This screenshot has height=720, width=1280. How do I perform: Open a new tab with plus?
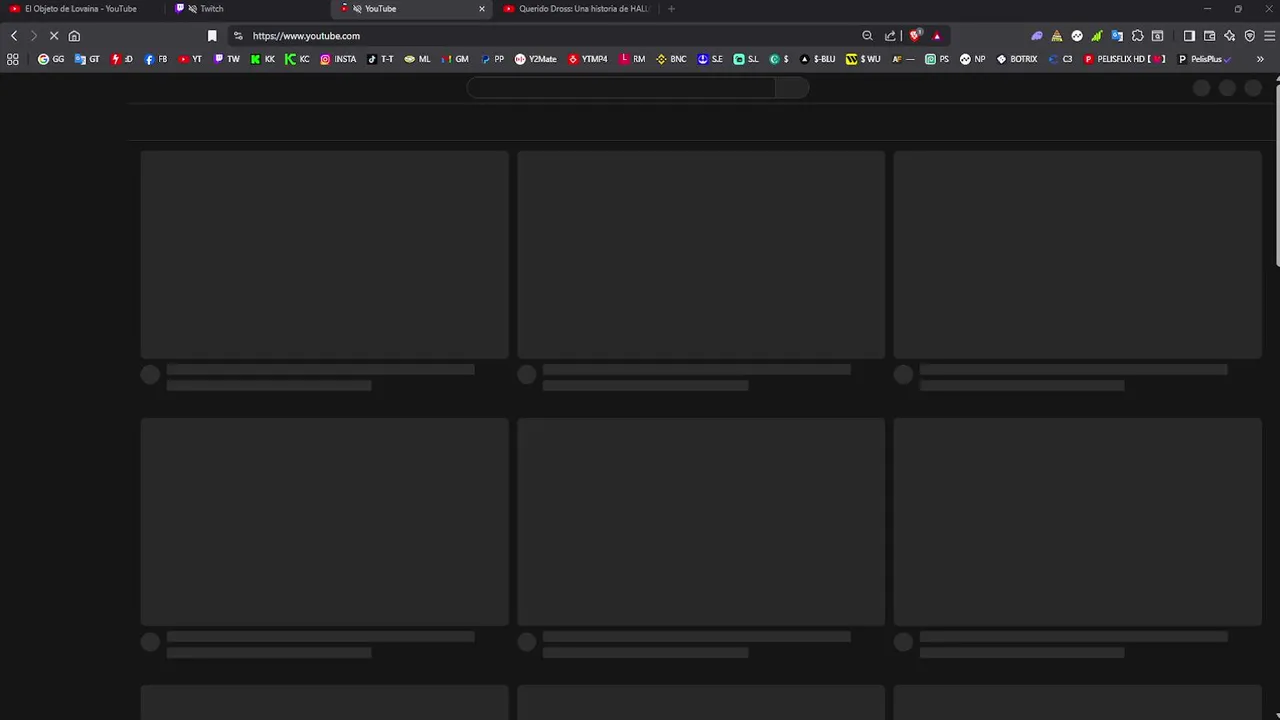(x=671, y=9)
